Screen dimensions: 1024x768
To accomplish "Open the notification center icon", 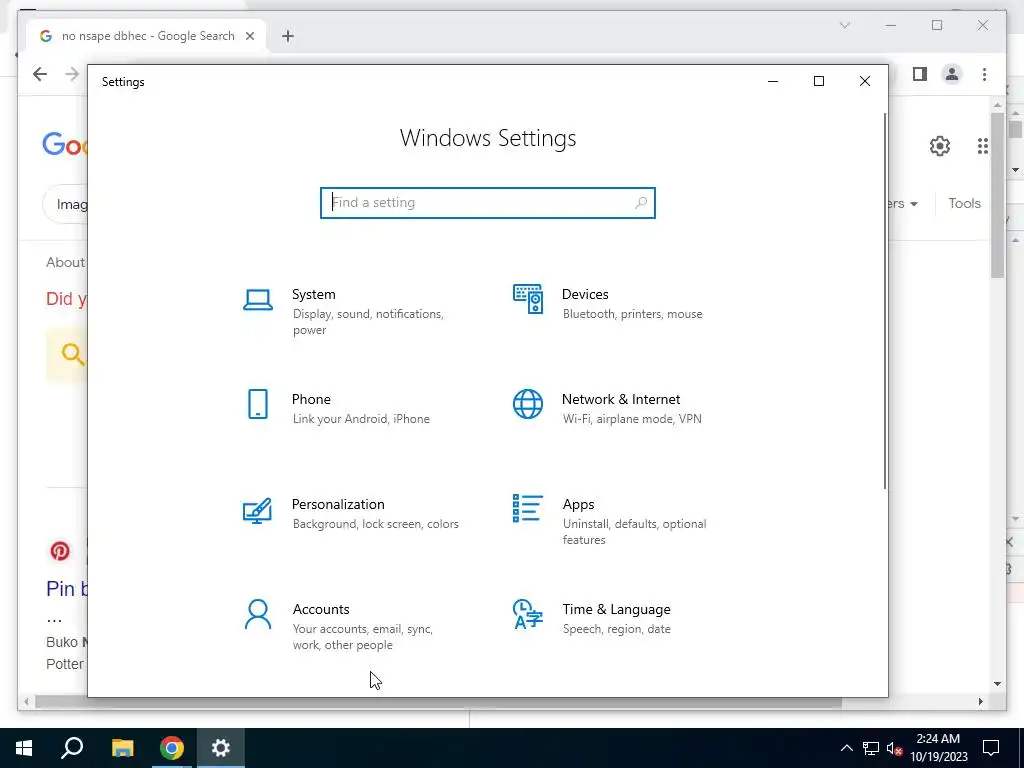I will [991, 748].
